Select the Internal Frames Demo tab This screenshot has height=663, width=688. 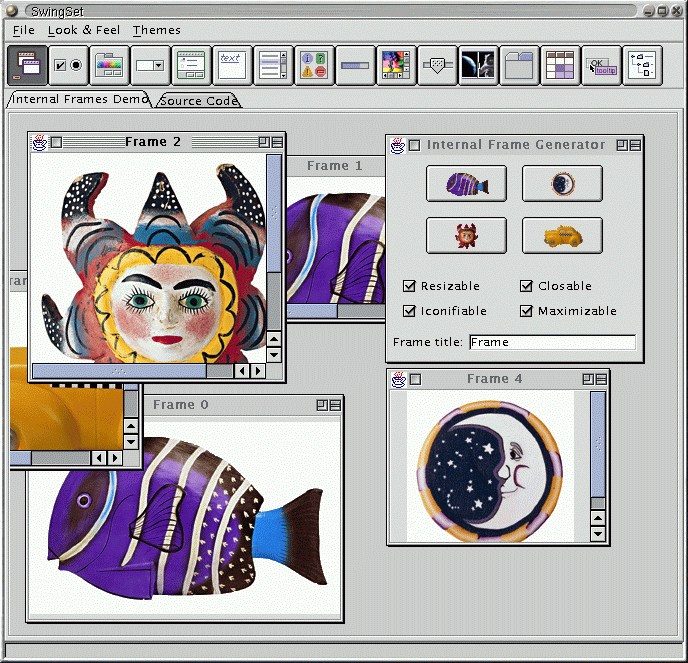pos(79,99)
